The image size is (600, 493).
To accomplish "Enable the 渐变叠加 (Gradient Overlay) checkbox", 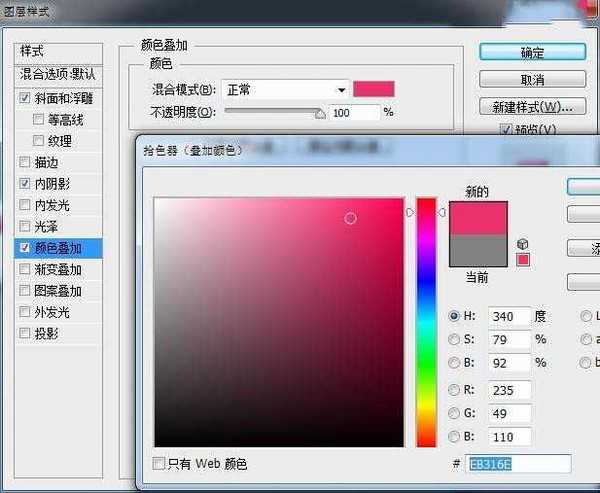I will pyautogui.click(x=24, y=270).
